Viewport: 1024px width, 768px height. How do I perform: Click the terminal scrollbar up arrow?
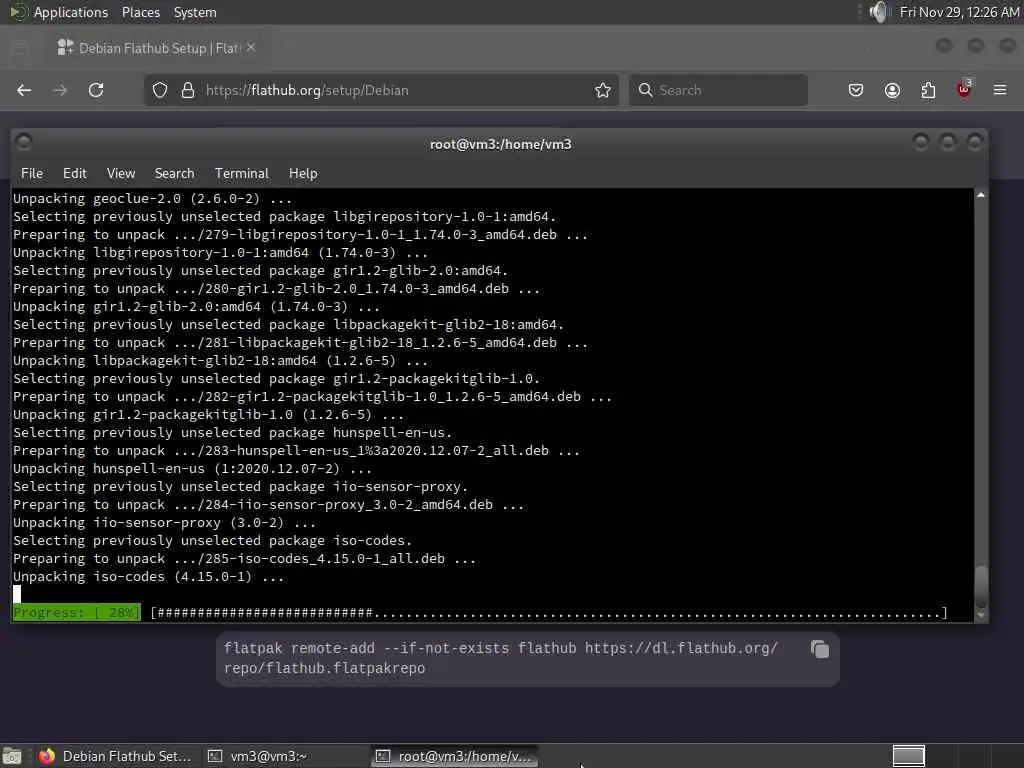tap(980, 195)
